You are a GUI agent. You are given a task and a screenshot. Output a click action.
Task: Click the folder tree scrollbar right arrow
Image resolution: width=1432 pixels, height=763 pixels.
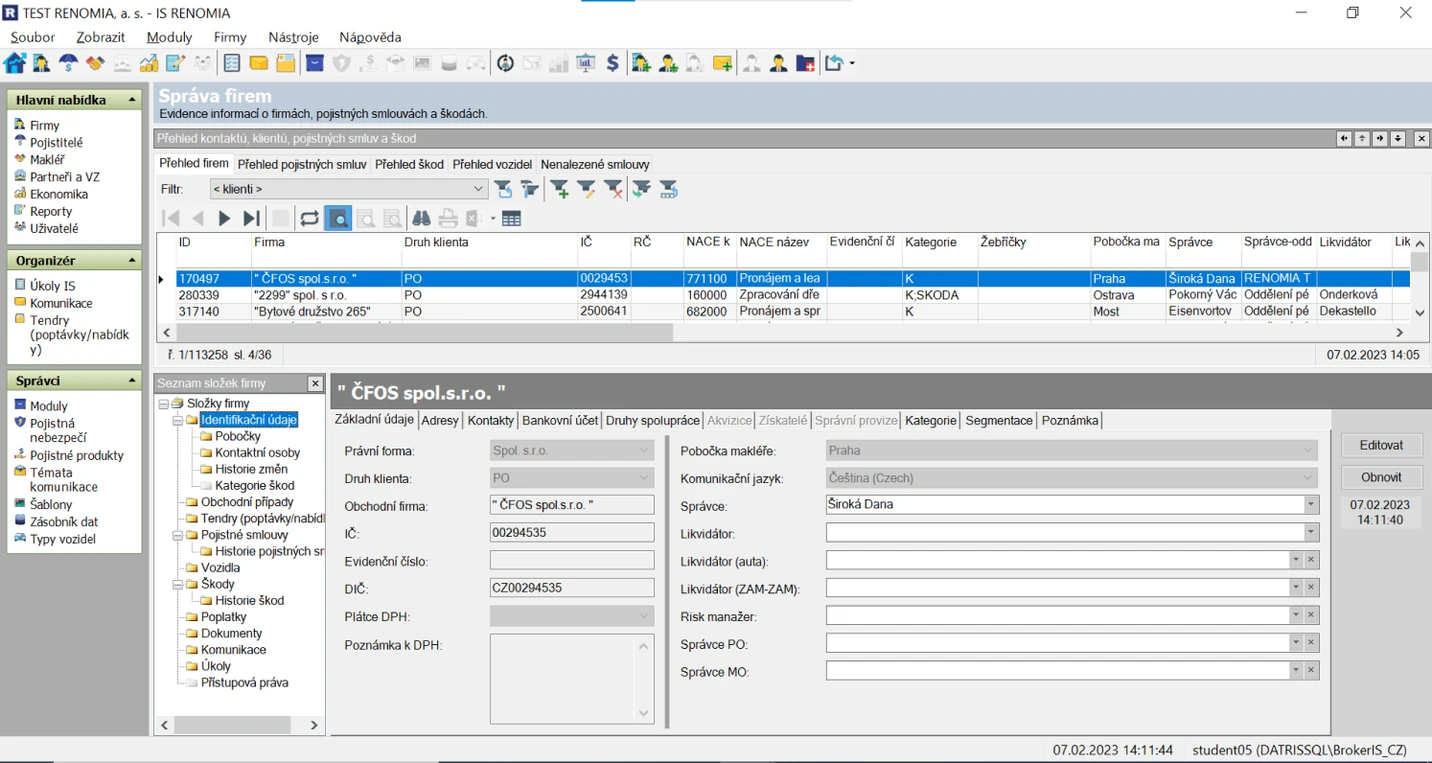click(314, 725)
